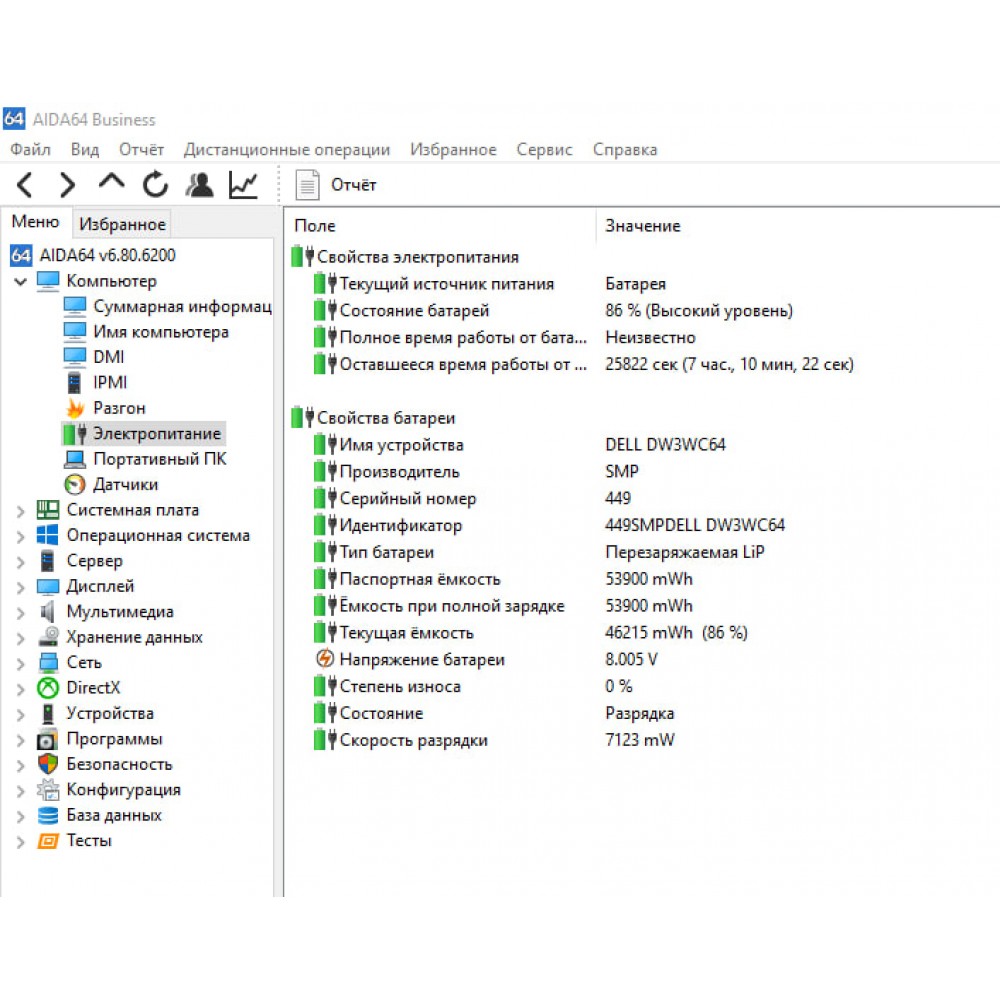Screen dimensions: 1000x1000
Task: Click the flame icon for Разгон
Action: pos(75,408)
